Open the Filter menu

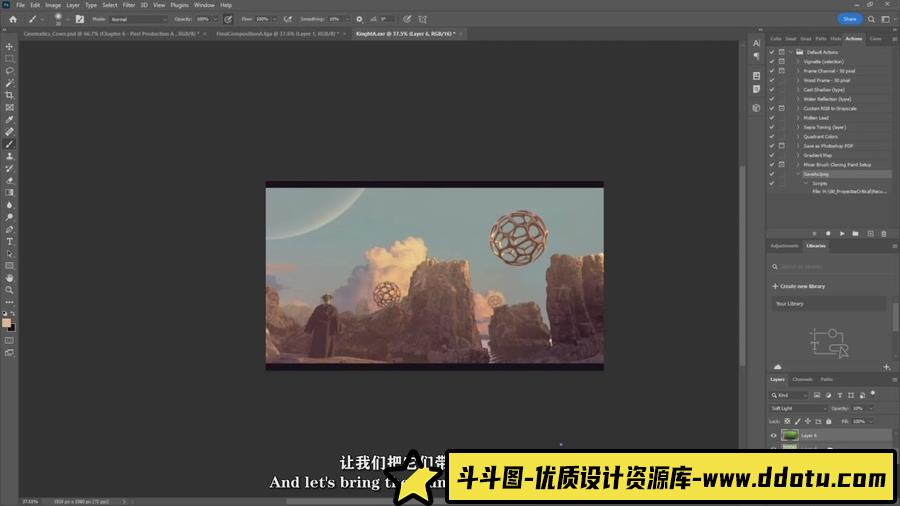pos(129,5)
